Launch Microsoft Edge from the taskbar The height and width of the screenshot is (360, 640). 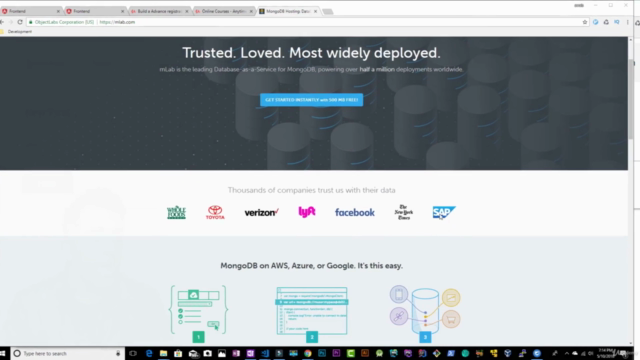point(149,353)
